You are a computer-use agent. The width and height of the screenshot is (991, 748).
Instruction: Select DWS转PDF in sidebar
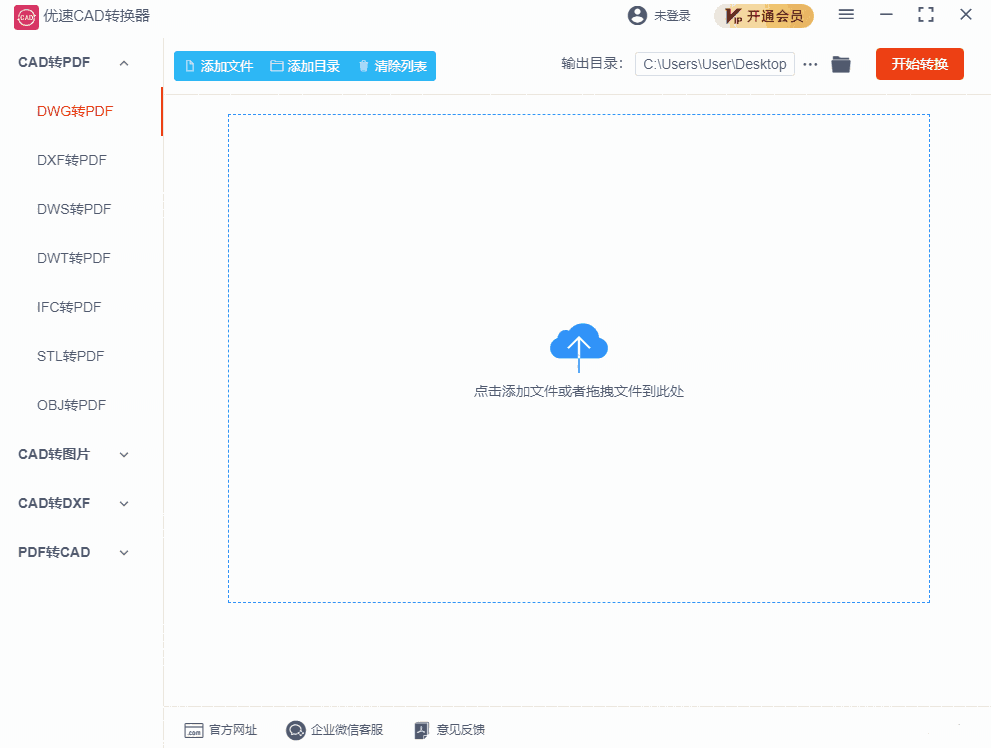coord(74,209)
